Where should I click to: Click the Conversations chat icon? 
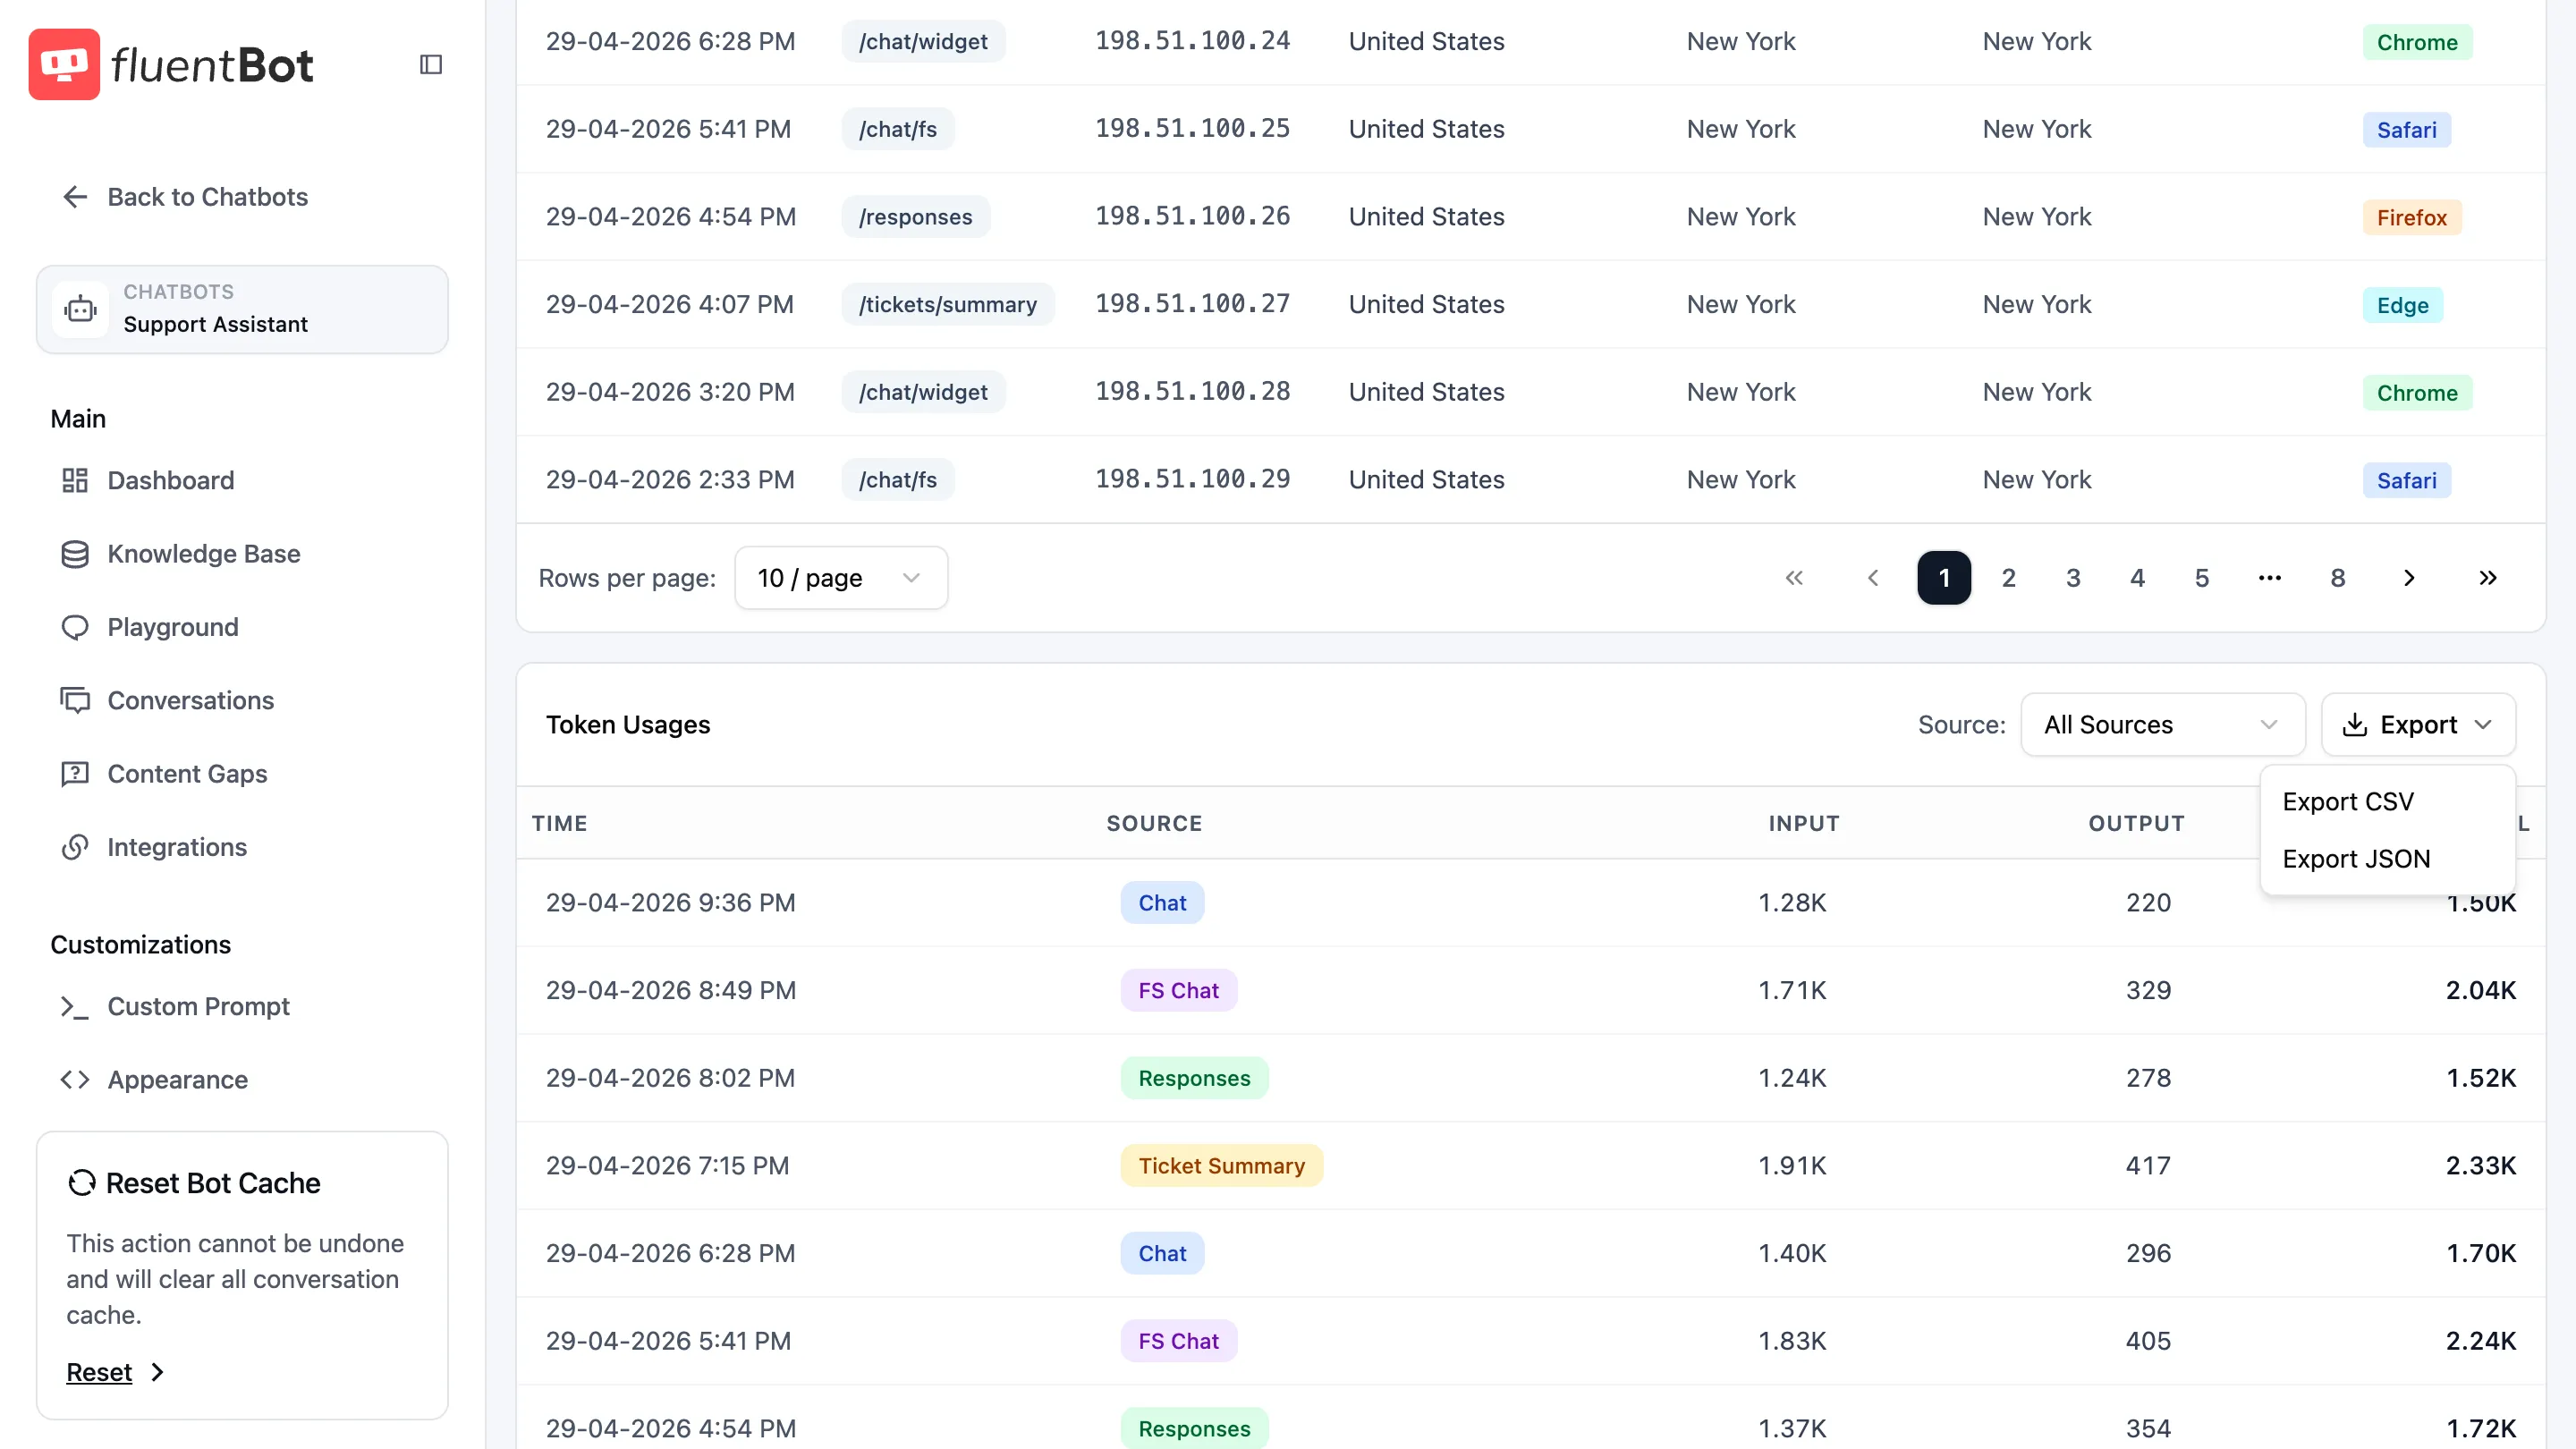coord(75,700)
